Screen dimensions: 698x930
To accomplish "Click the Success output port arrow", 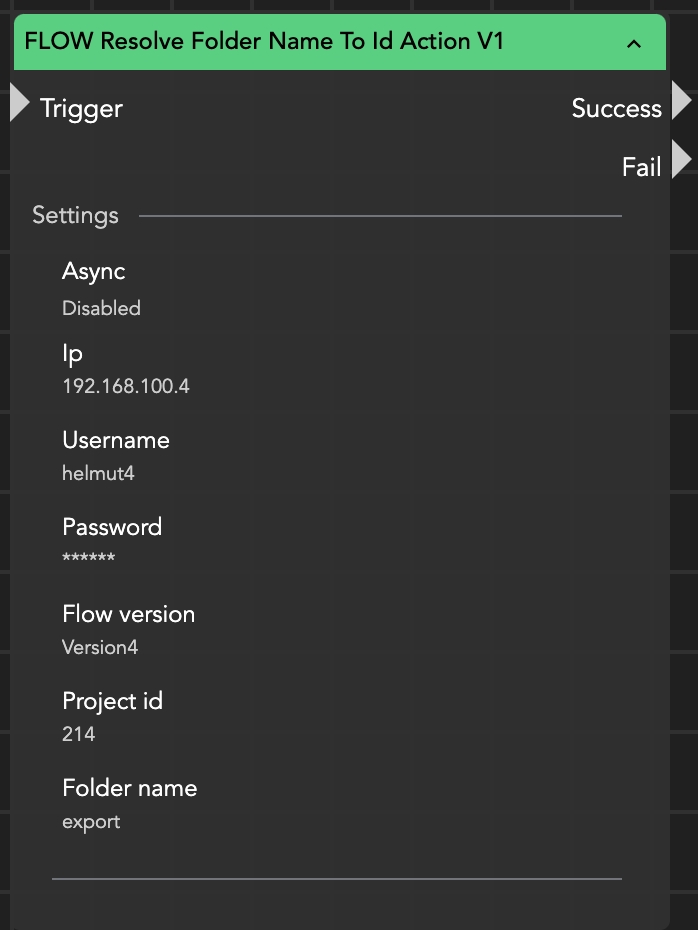I will 681,102.
